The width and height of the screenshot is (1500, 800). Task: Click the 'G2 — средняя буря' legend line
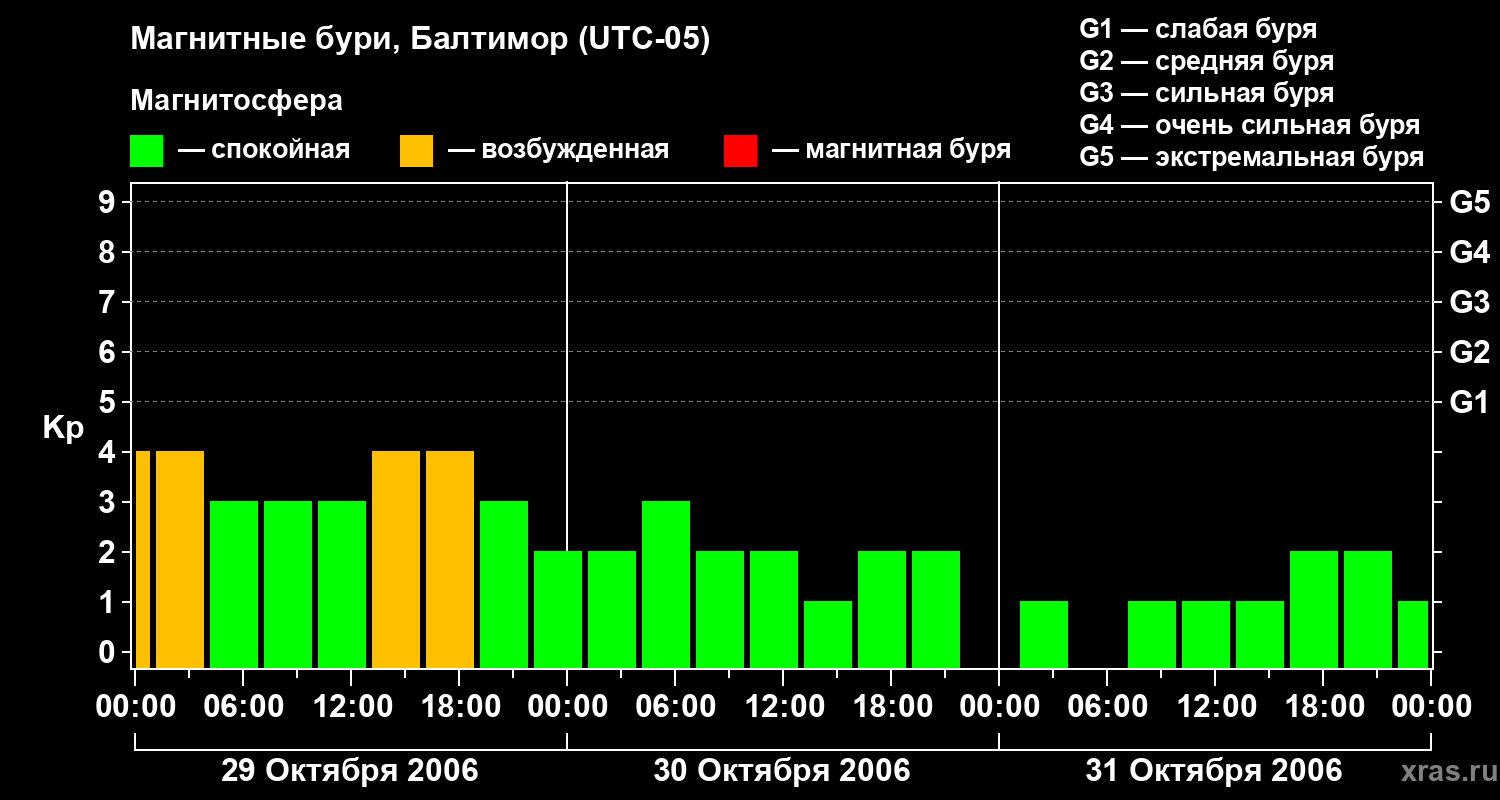pyautogui.click(x=1206, y=61)
